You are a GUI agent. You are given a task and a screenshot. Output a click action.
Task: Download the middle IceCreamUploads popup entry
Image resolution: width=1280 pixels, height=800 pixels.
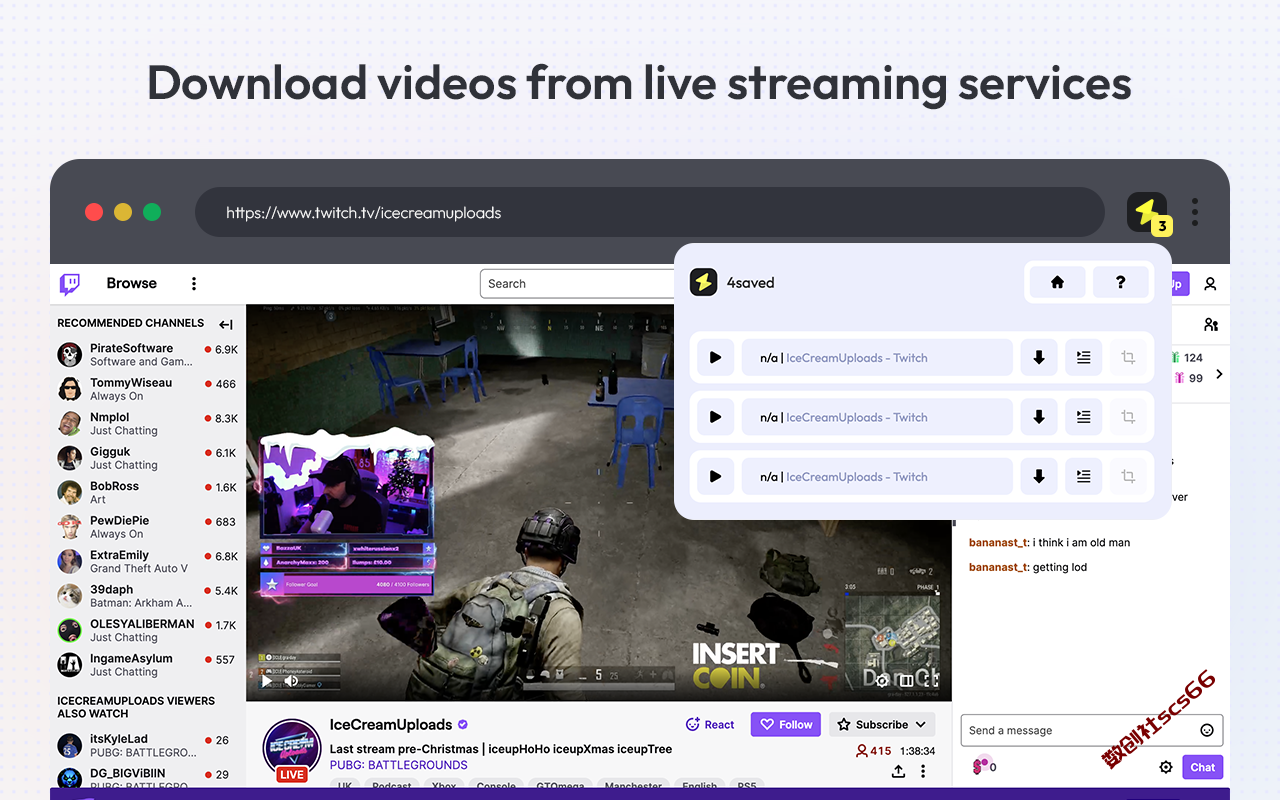(x=1039, y=417)
